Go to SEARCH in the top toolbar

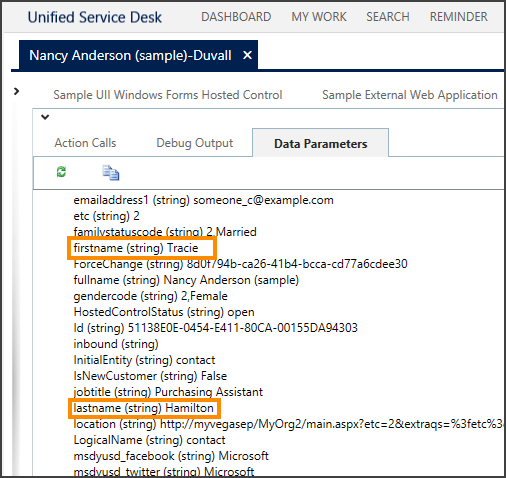pyautogui.click(x=388, y=17)
